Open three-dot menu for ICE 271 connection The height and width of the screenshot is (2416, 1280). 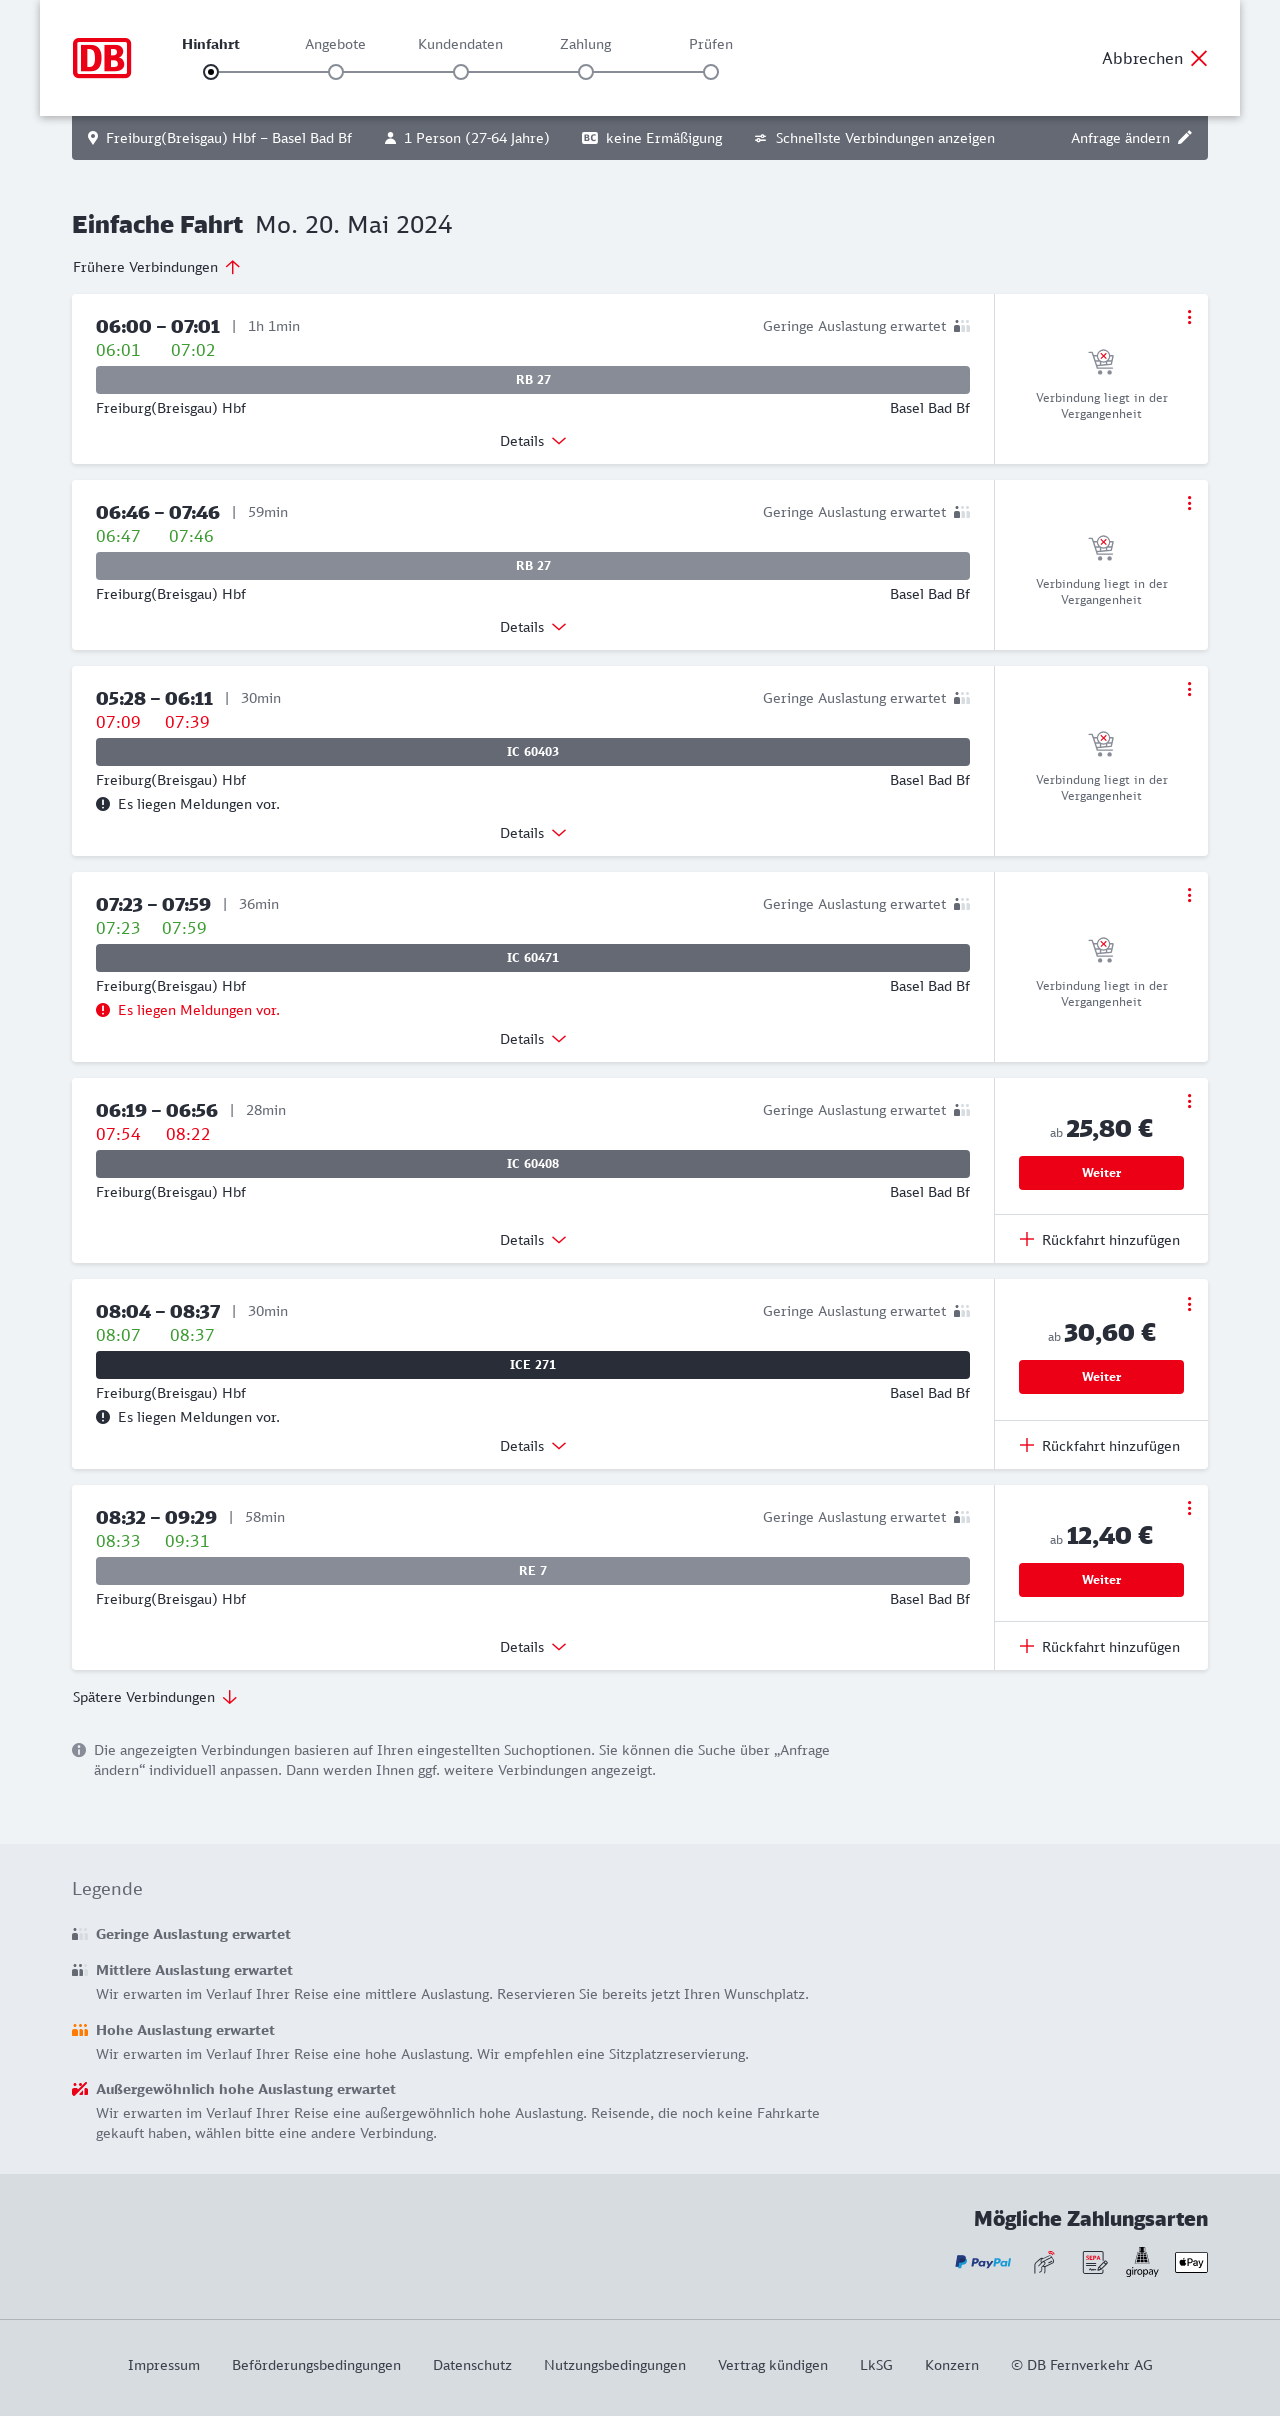(1189, 1304)
